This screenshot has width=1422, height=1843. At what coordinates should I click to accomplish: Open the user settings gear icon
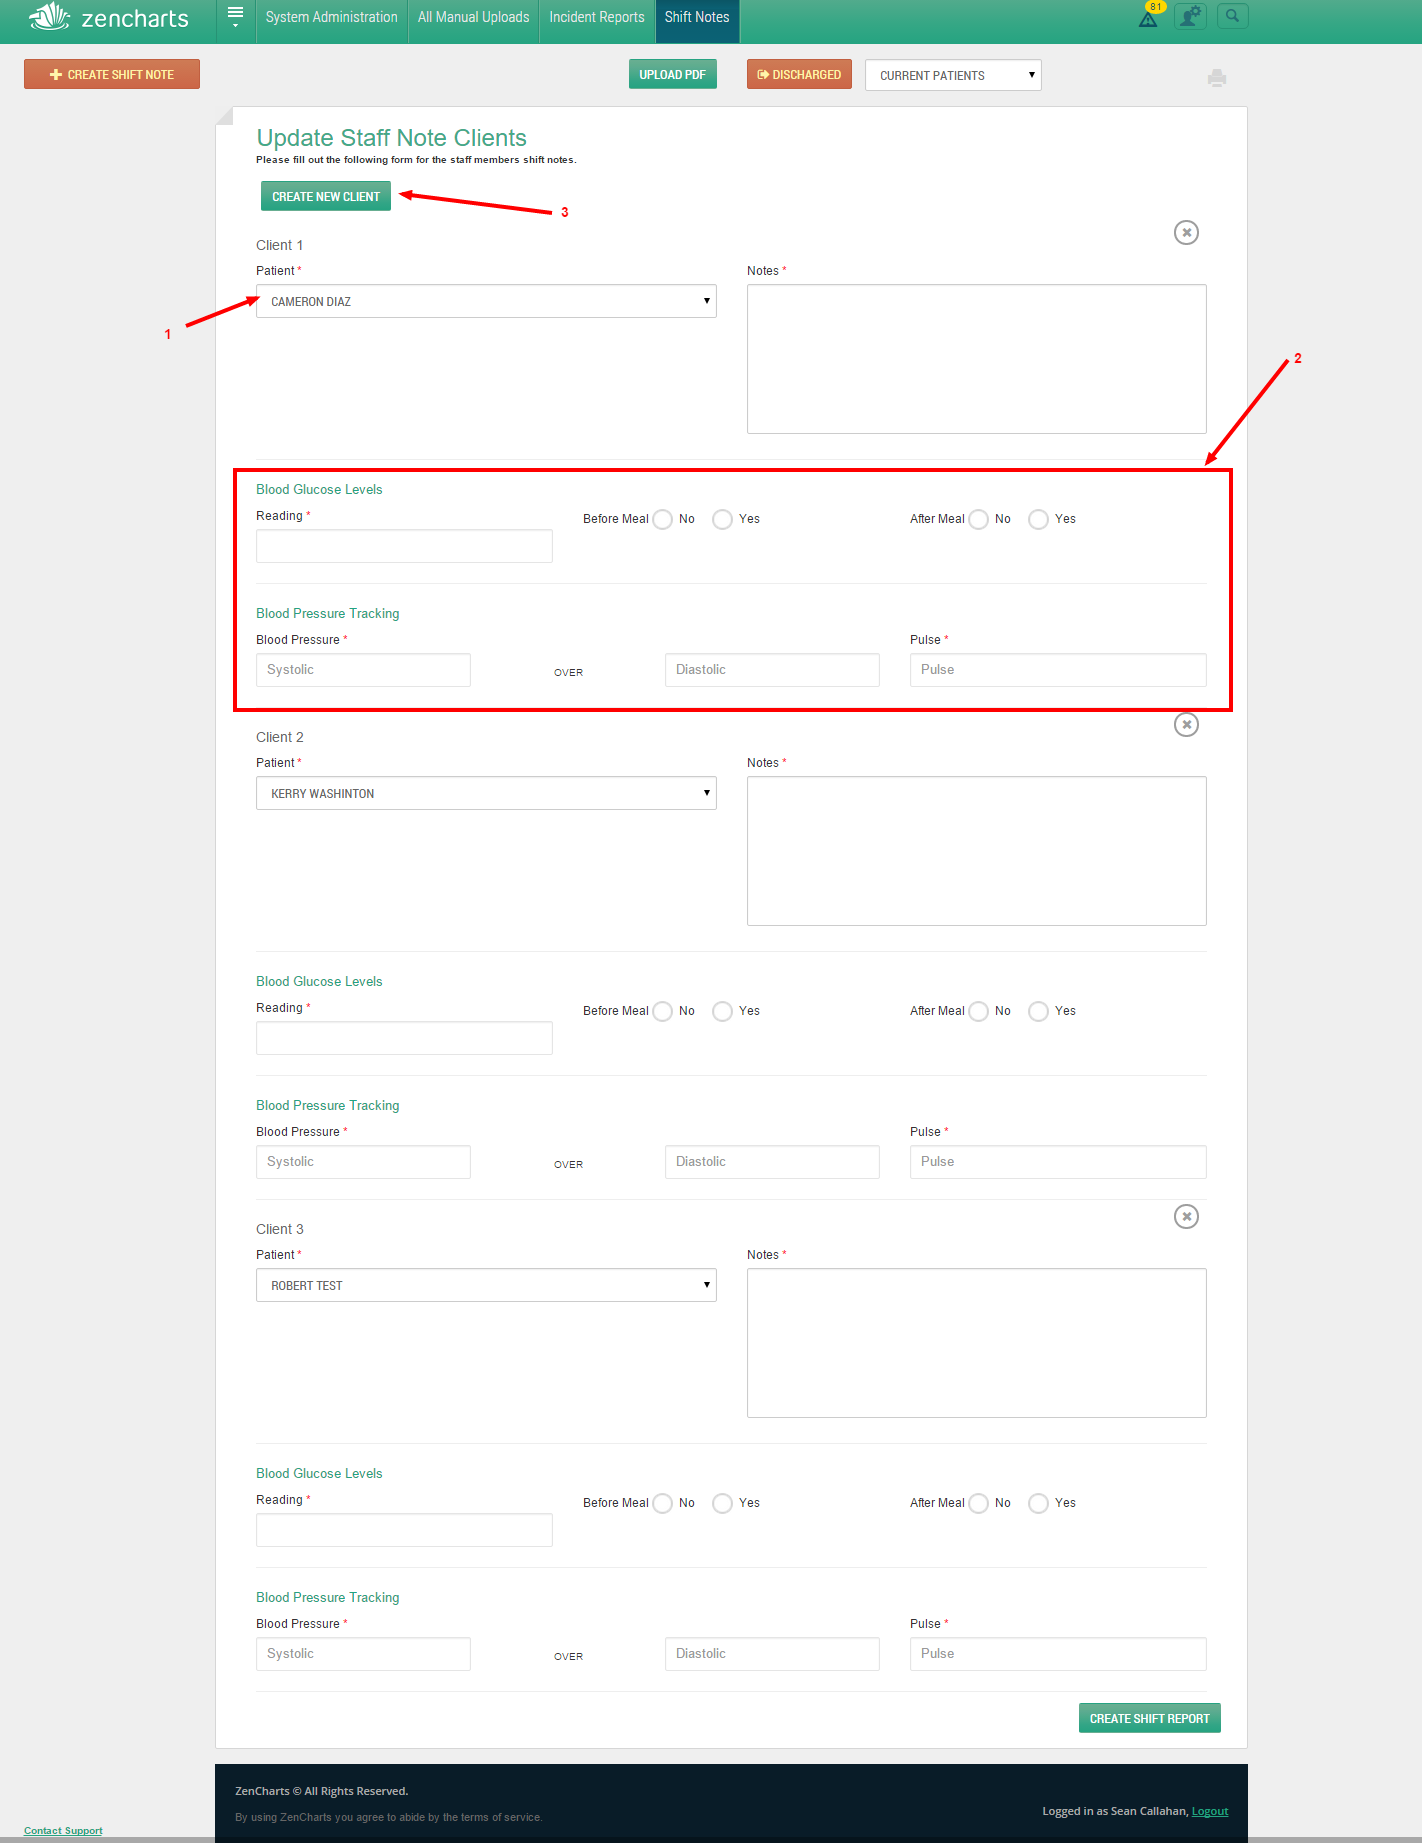tap(1190, 16)
